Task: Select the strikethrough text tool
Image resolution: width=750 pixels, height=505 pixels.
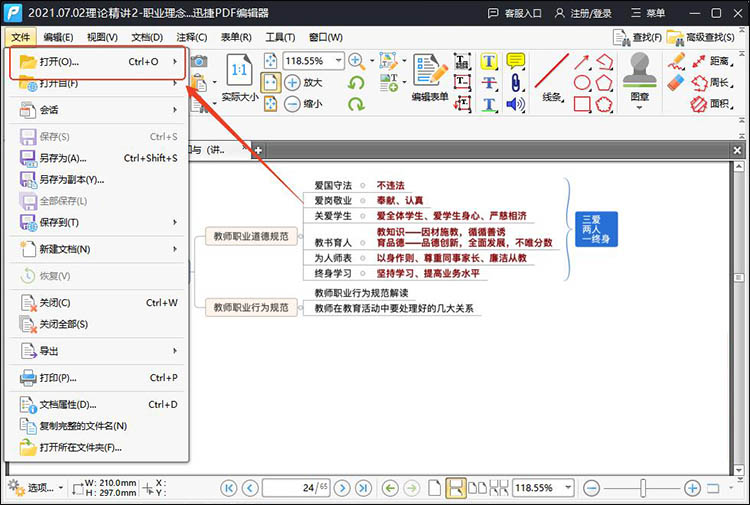Action: click(489, 83)
